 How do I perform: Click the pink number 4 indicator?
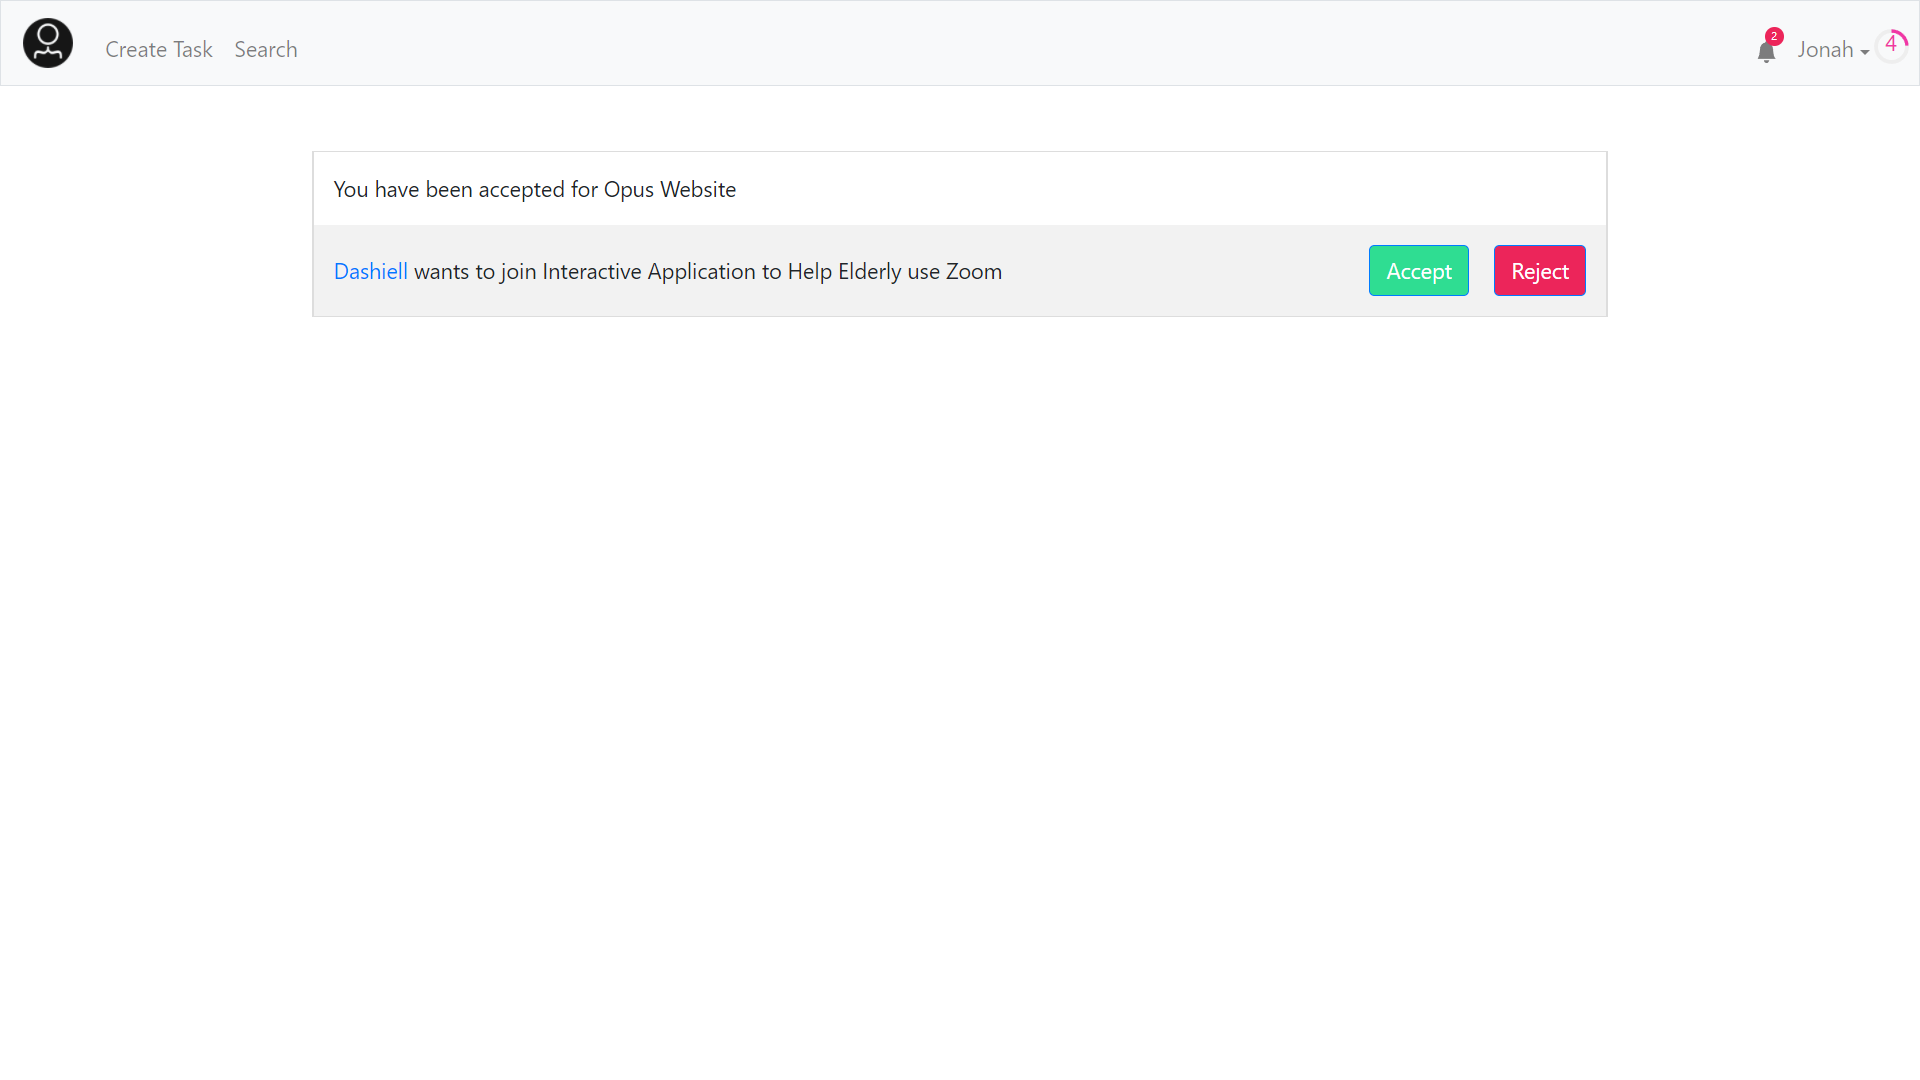[x=1890, y=44]
